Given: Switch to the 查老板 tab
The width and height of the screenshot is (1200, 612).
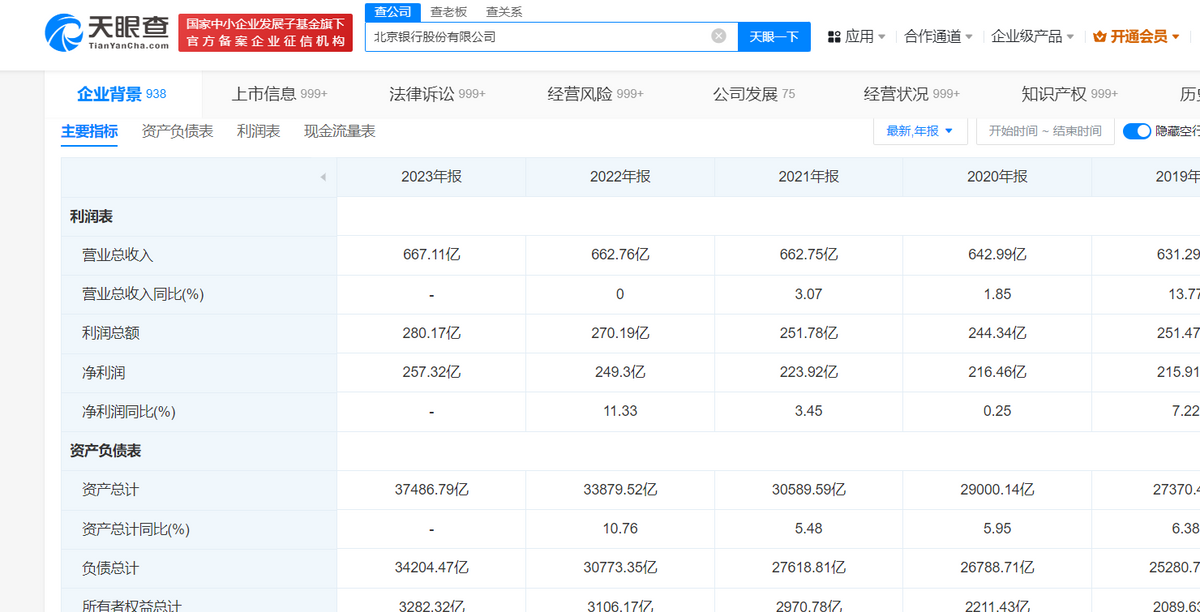Looking at the screenshot, I should click(448, 12).
